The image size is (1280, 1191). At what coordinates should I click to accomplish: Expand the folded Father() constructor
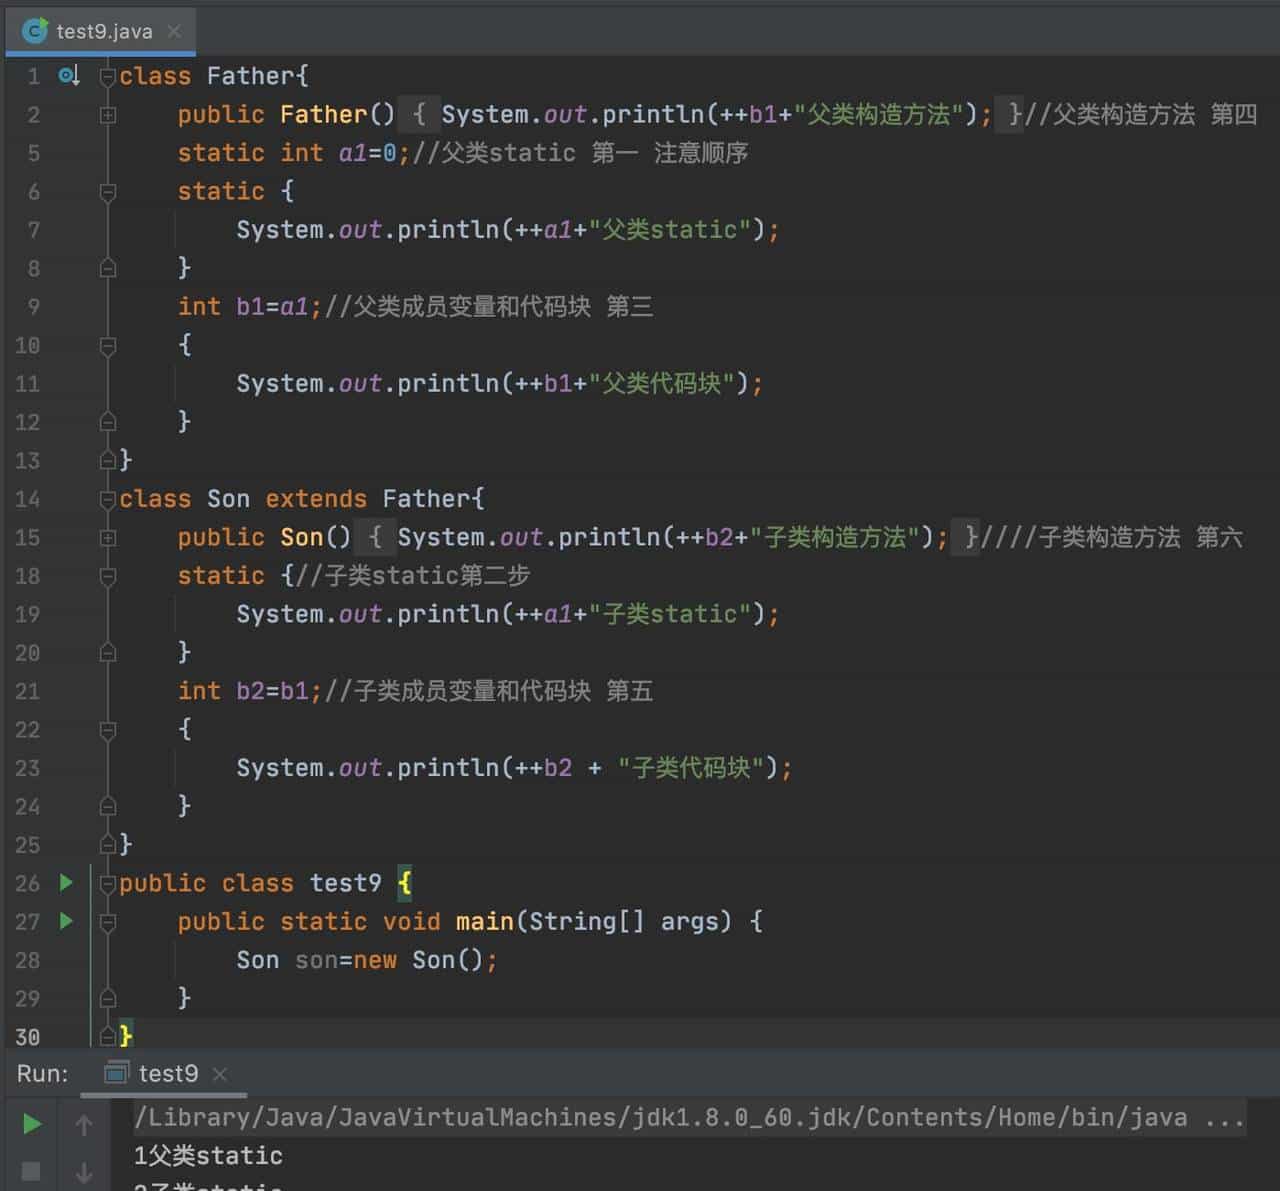pos(108,115)
